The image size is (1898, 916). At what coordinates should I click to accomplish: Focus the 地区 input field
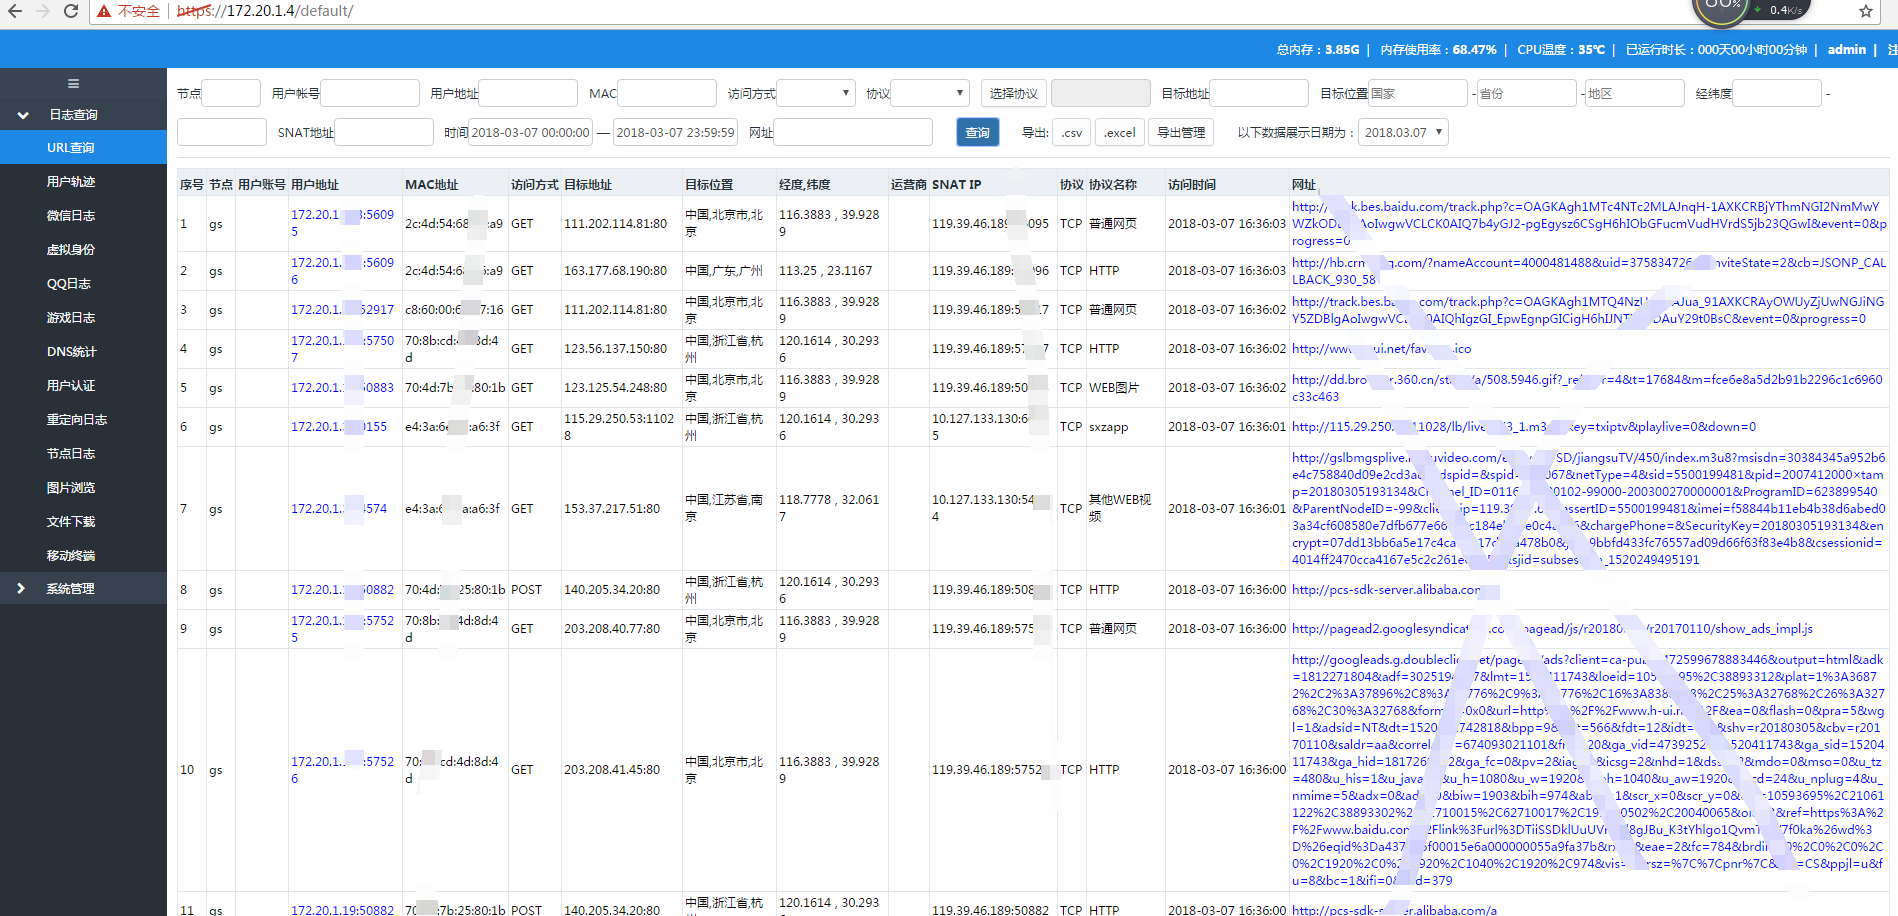(1635, 93)
